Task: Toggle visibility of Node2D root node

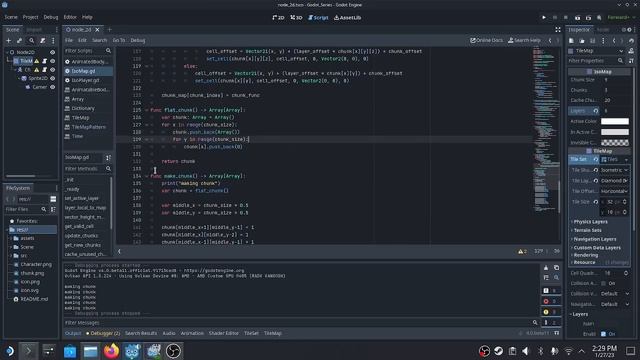Action: pyautogui.click(x=53, y=52)
